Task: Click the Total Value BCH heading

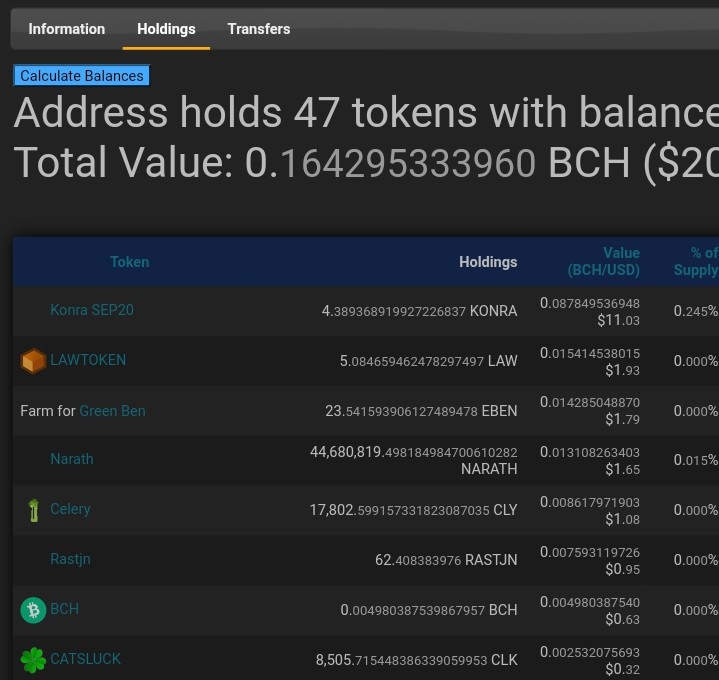Action: tap(366, 162)
